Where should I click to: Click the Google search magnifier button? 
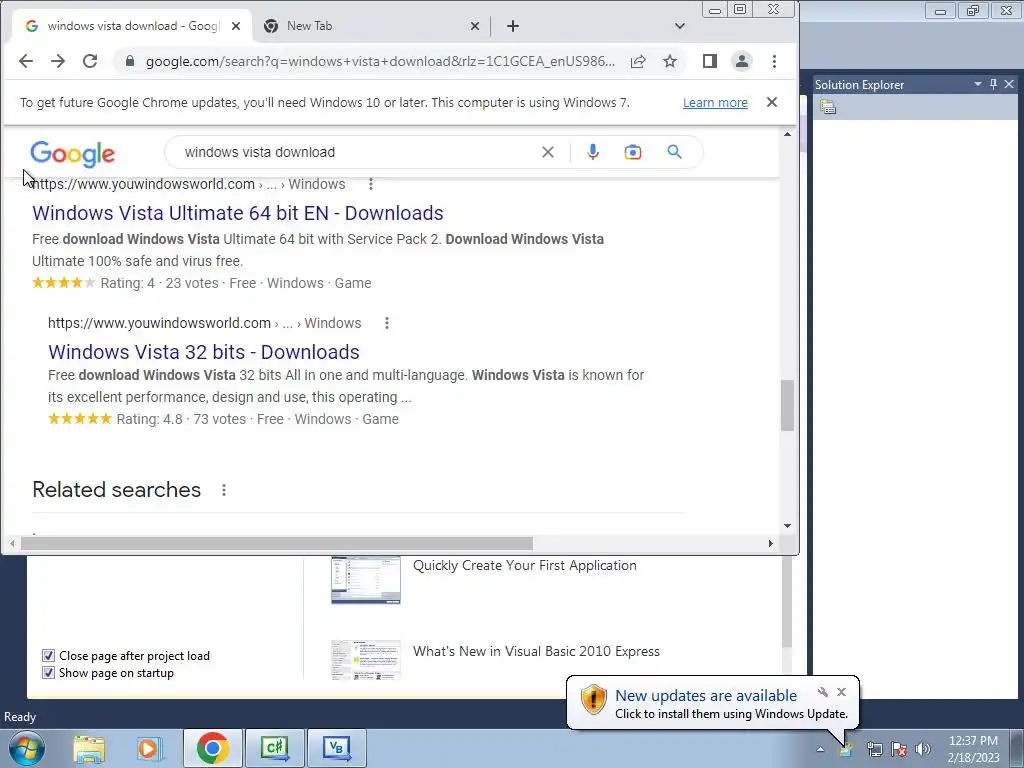tap(675, 152)
